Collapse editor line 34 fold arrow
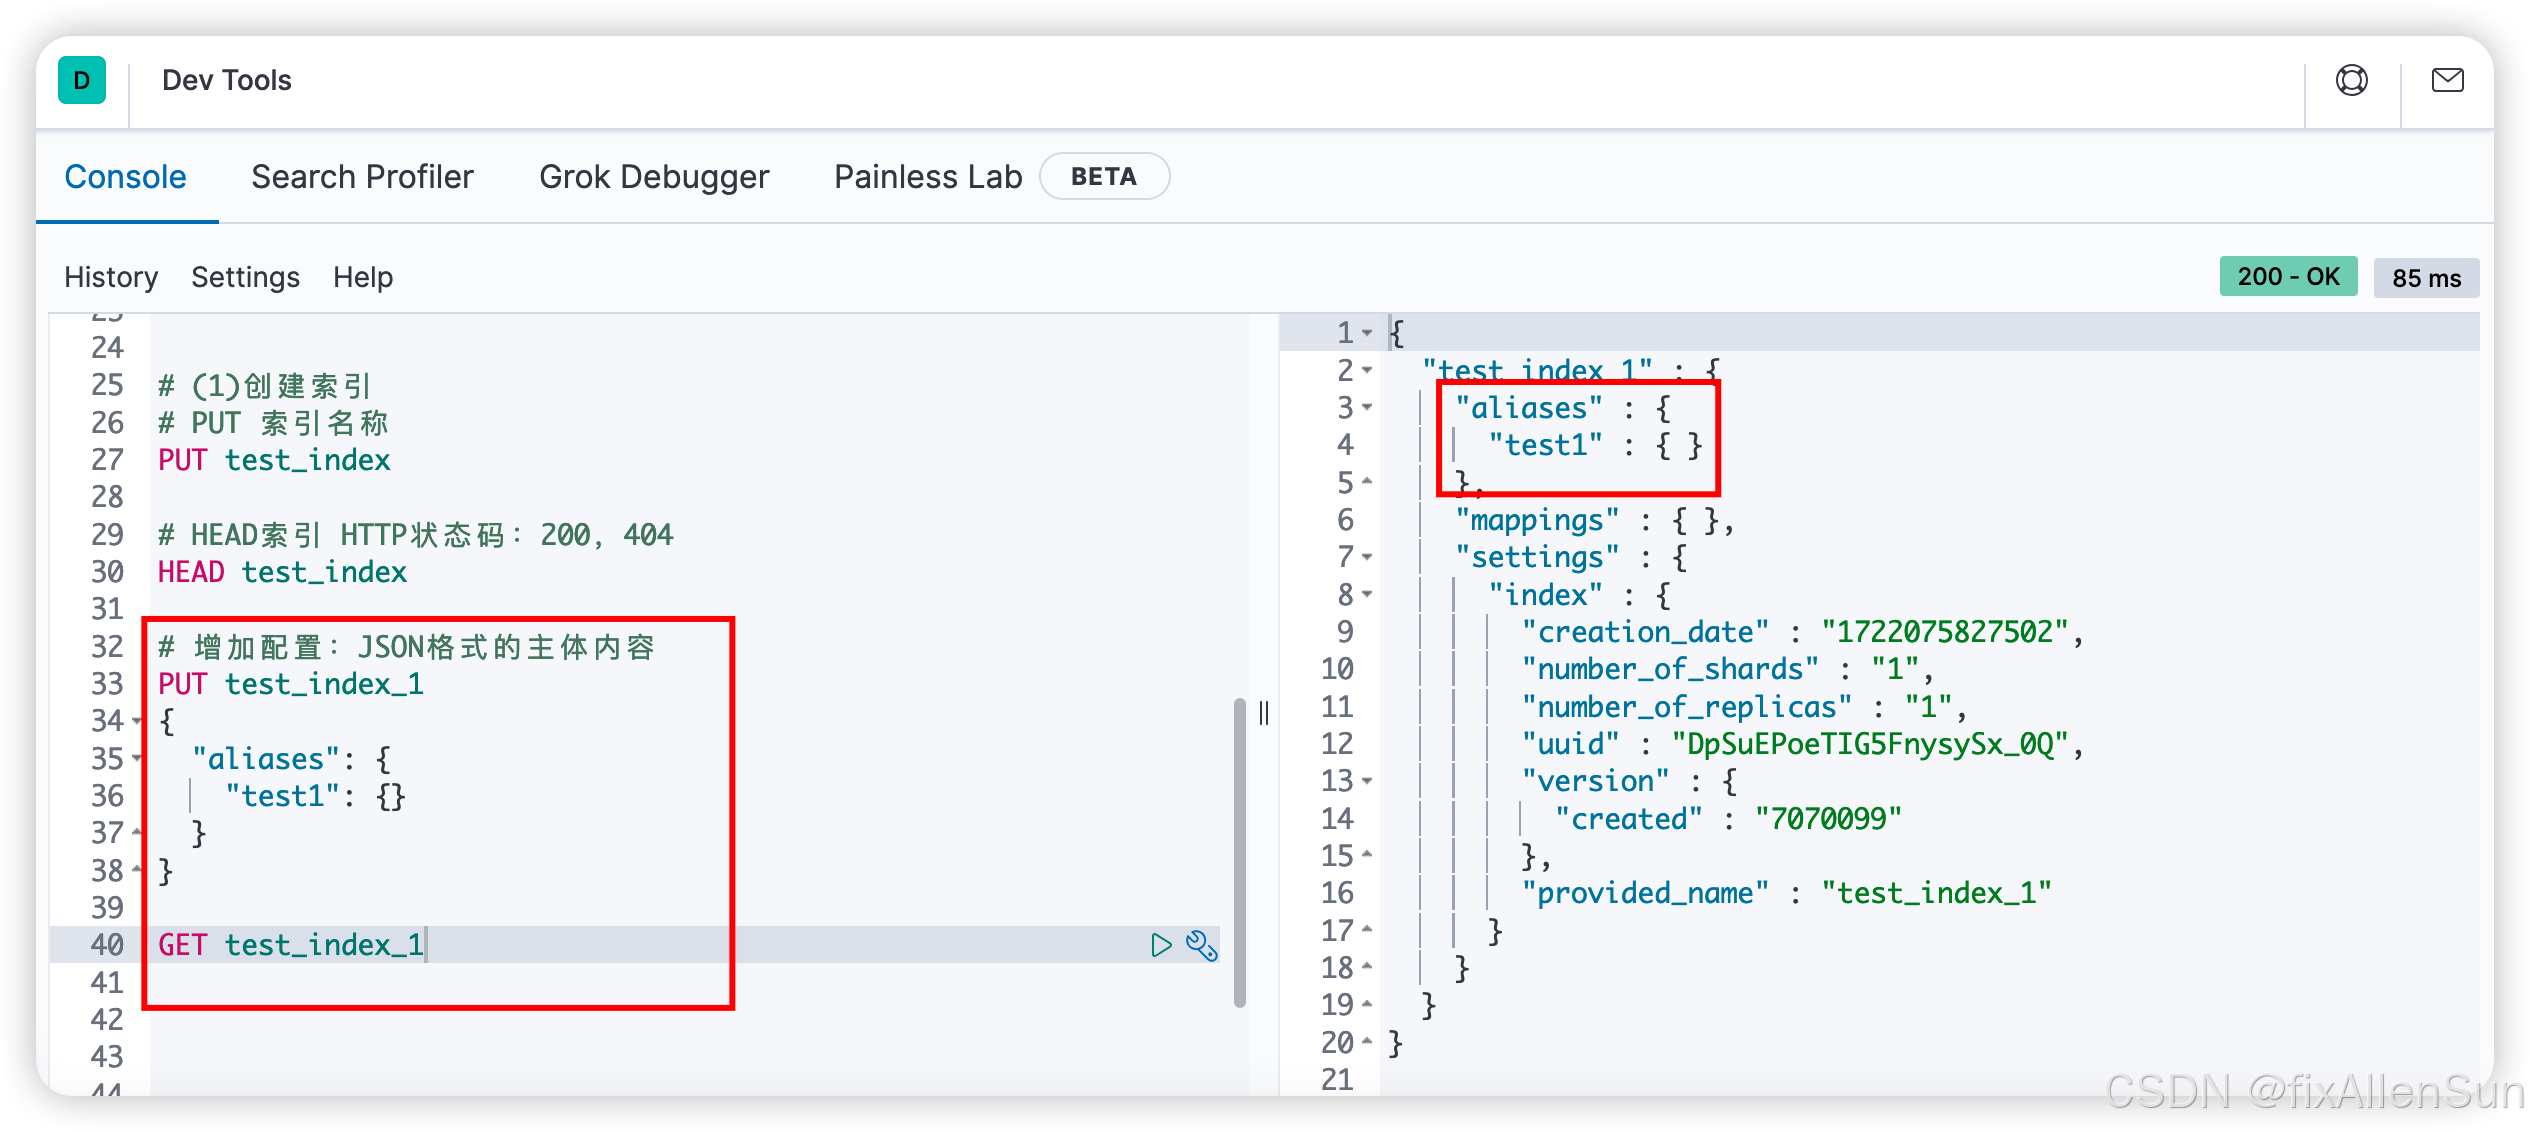The width and height of the screenshot is (2530, 1132). [138, 721]
